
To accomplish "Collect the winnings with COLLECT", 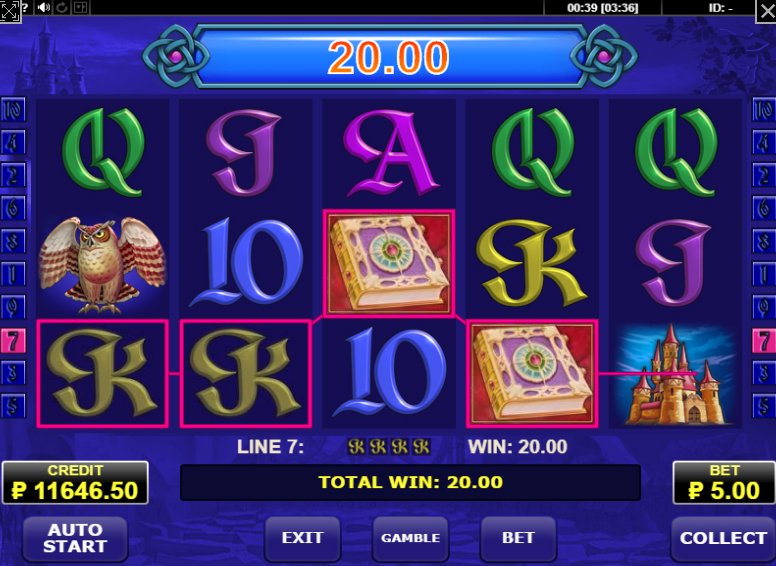I will (723, 538).
